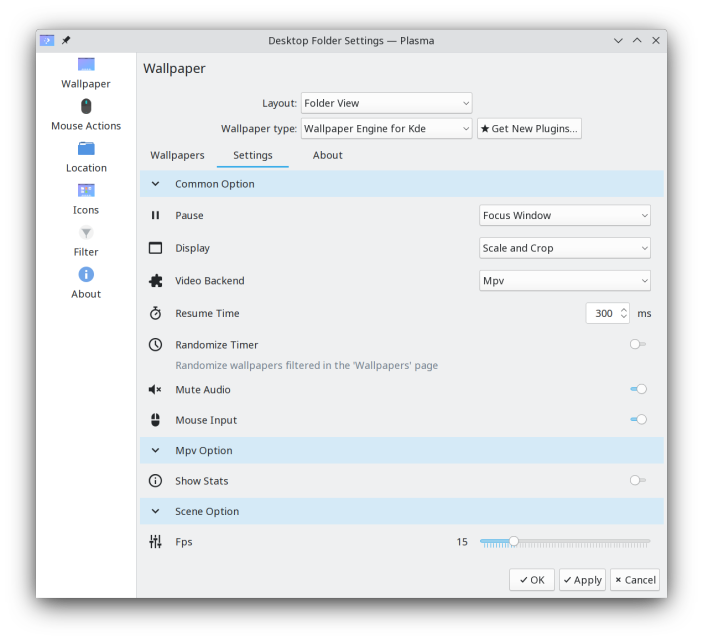Select the Location folder icon in sidebar

click(x=86, y=148)
